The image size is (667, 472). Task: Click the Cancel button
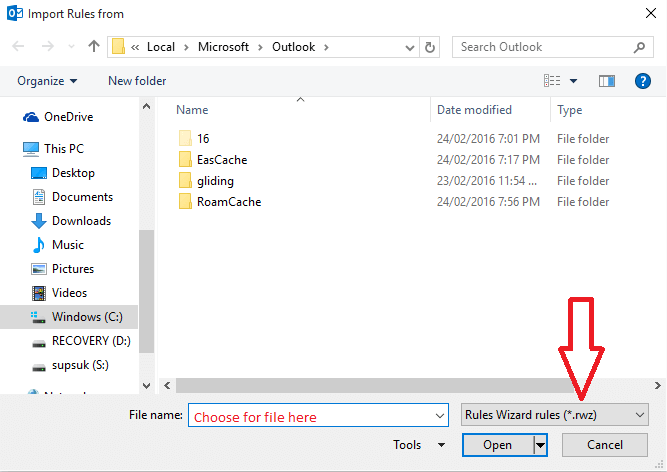tap(604, 445)
